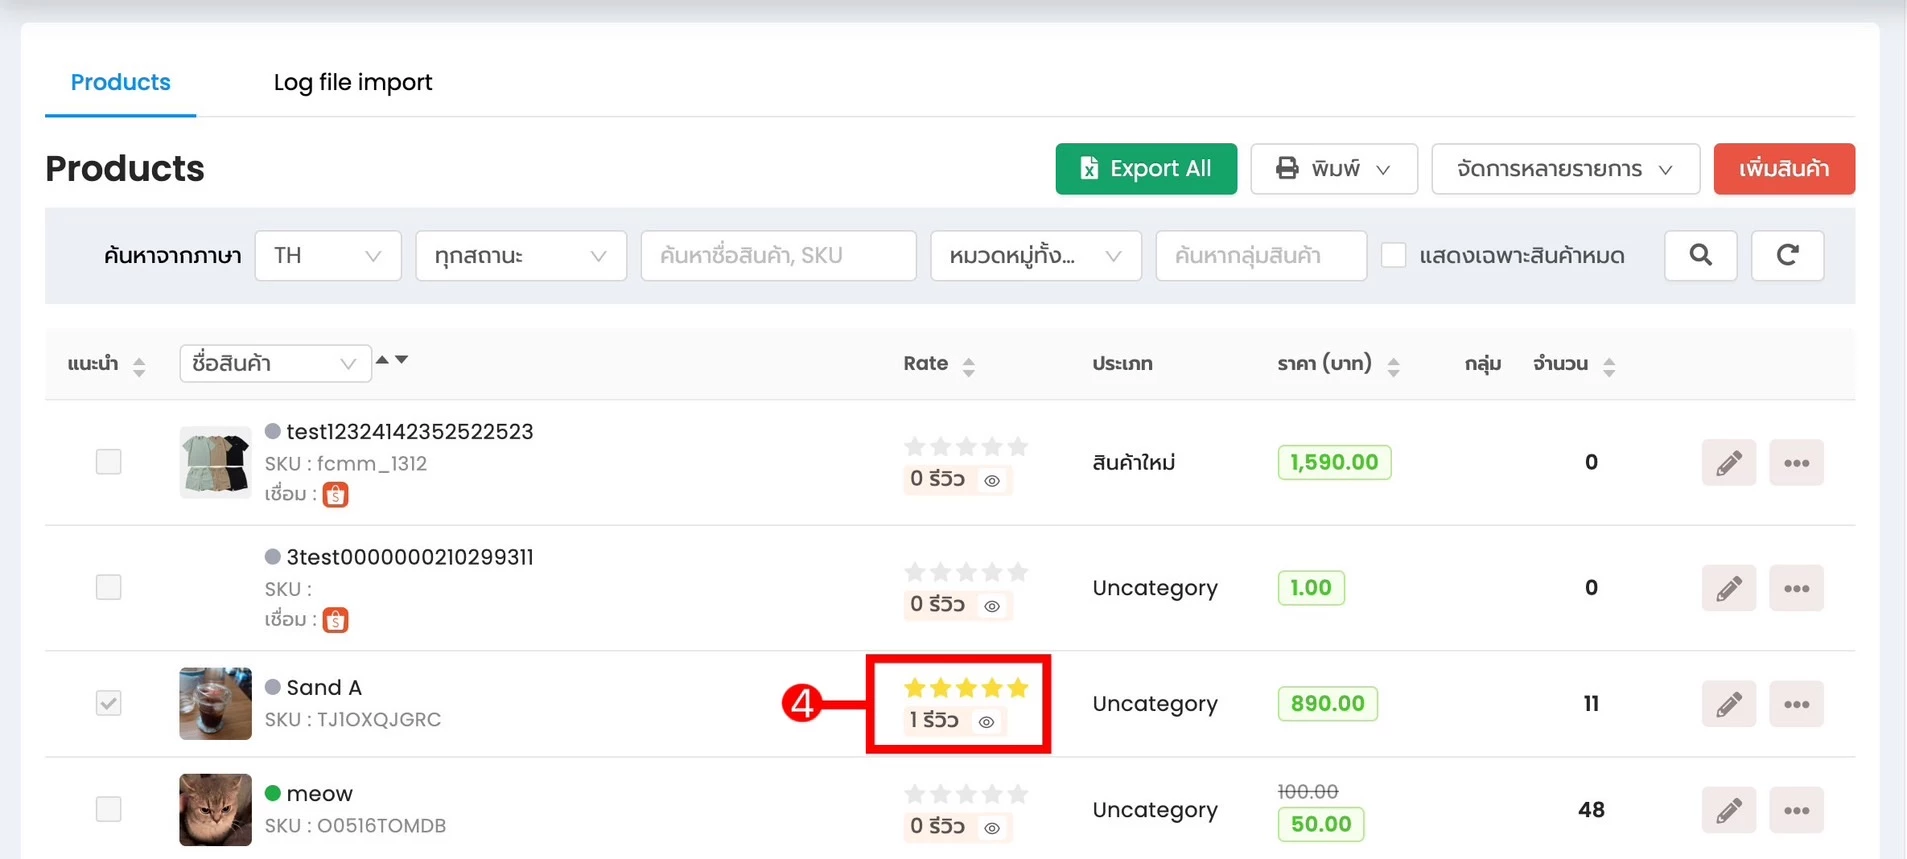The width and height of the screenshot is (1907, 859).
Task: Edit 3test000000210299311 with pencil icon
Action: point(1728,587)
